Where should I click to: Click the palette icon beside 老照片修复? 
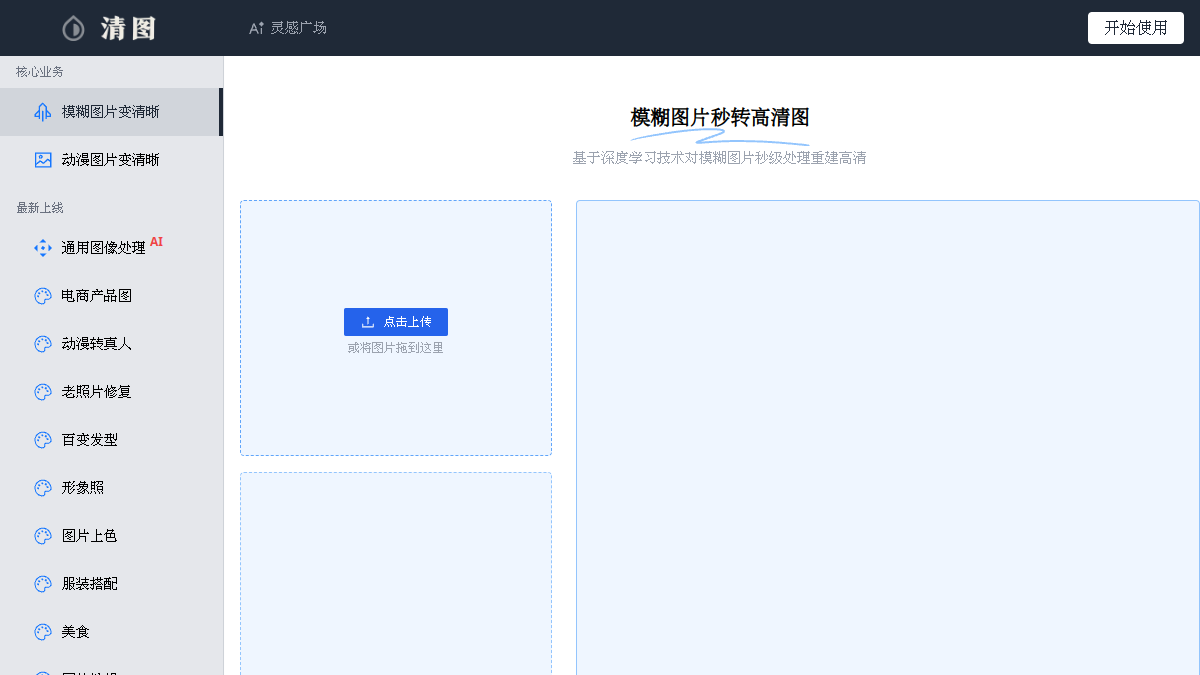[43, 392]
